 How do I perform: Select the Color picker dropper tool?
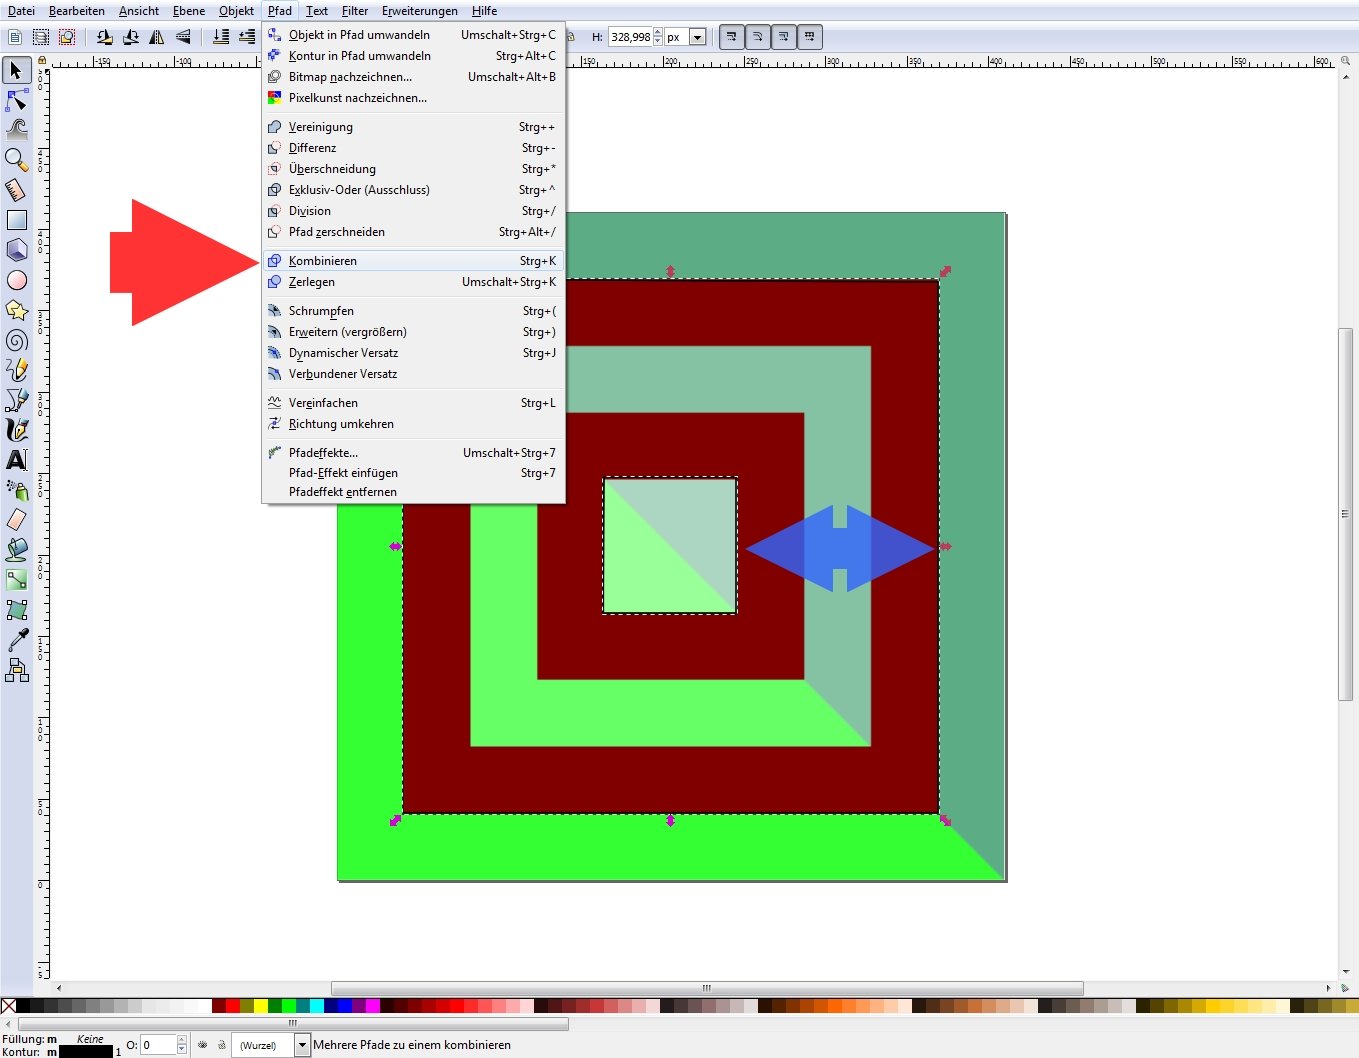(x=16, y=640)
